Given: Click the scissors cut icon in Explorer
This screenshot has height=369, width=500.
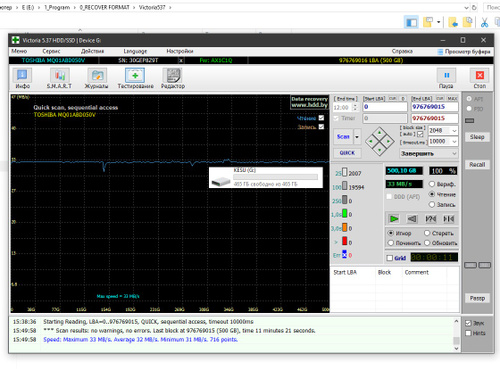Looking at the screenshot, I should [x=484, y=22].
